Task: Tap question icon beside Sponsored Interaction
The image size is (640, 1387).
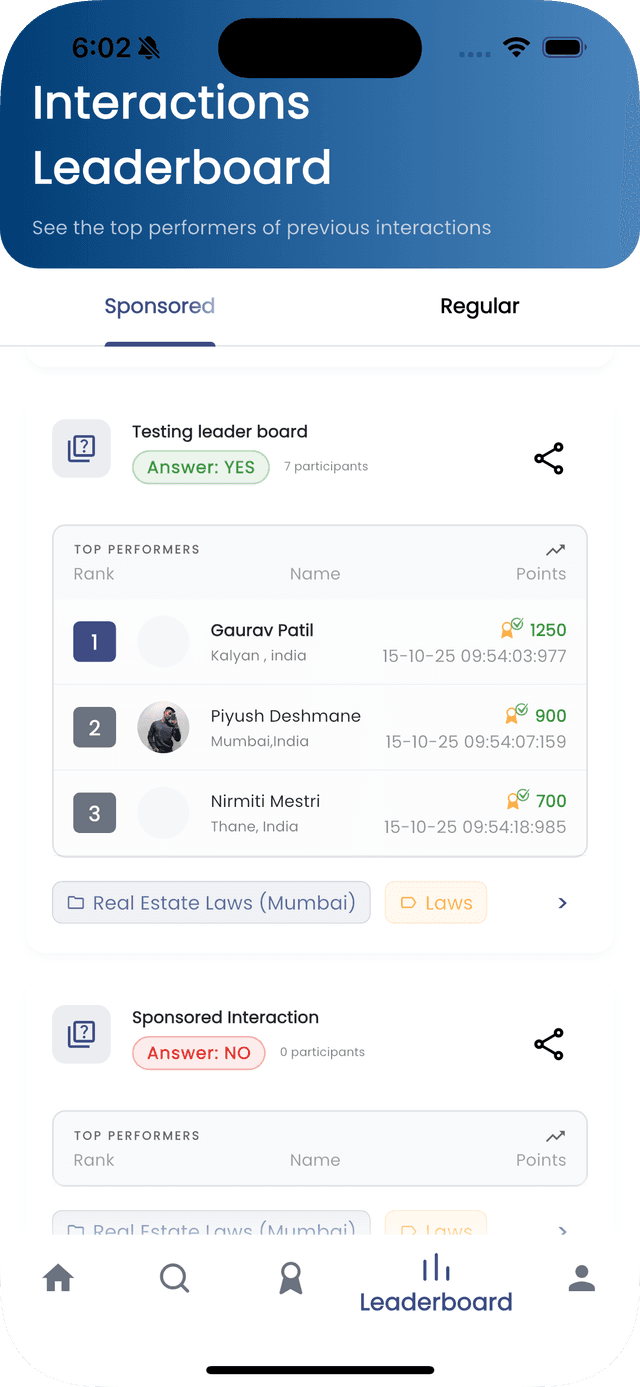Action: pos(81,1035)
